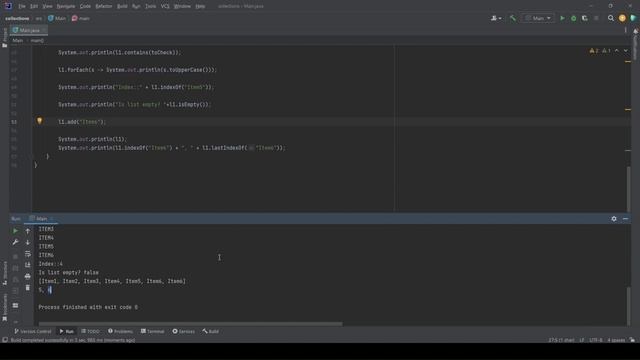Go to next highlighted error arrow

tap(625, 51)
